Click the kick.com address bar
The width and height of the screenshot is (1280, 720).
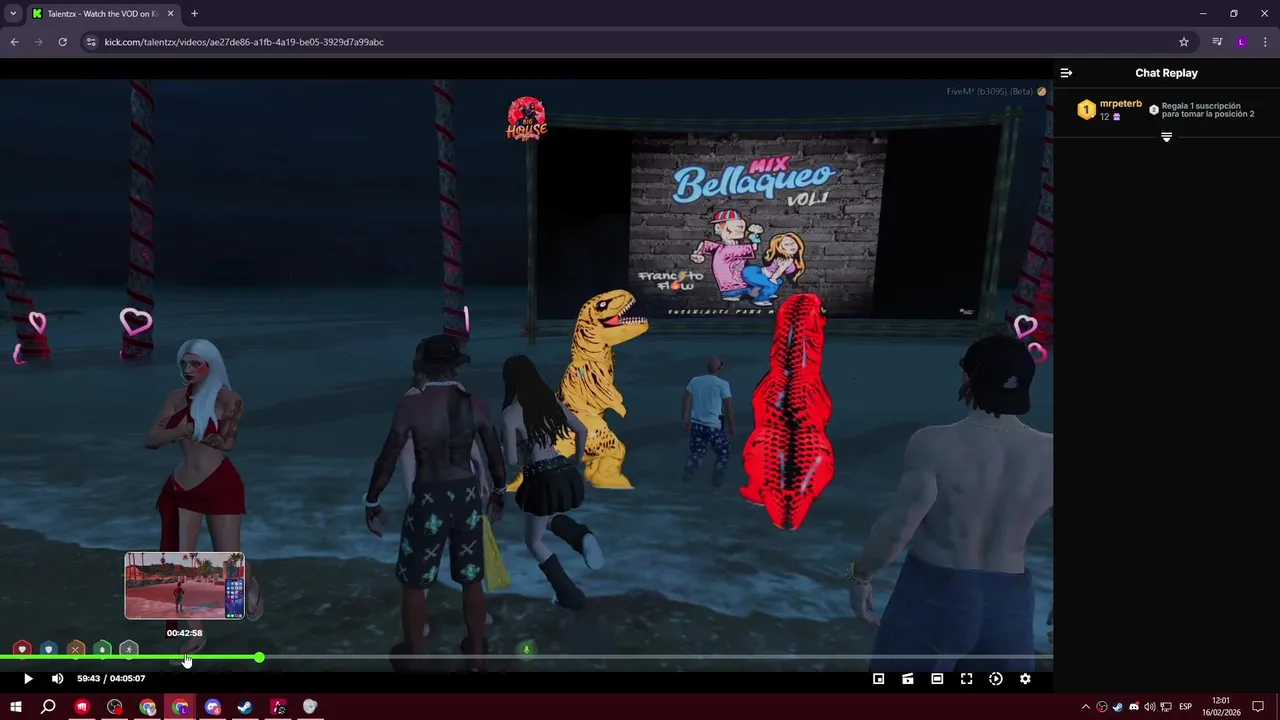tap(635, 42)
